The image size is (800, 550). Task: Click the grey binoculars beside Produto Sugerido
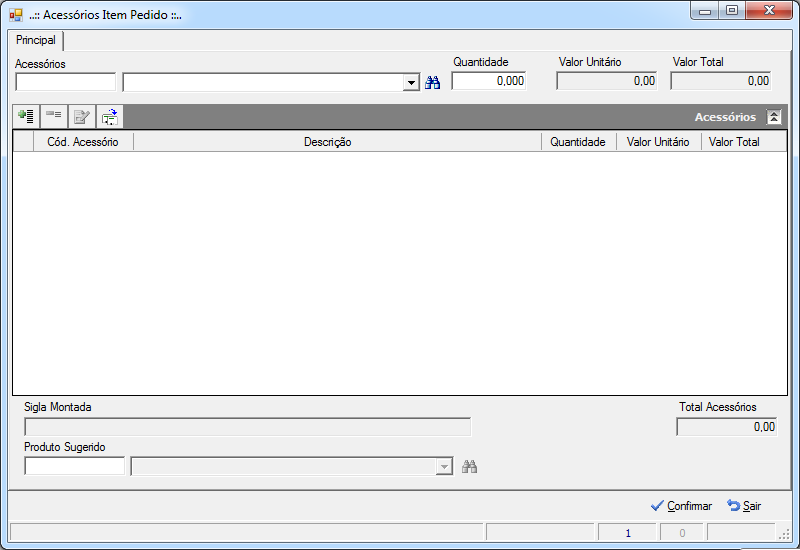click(469, 466)
